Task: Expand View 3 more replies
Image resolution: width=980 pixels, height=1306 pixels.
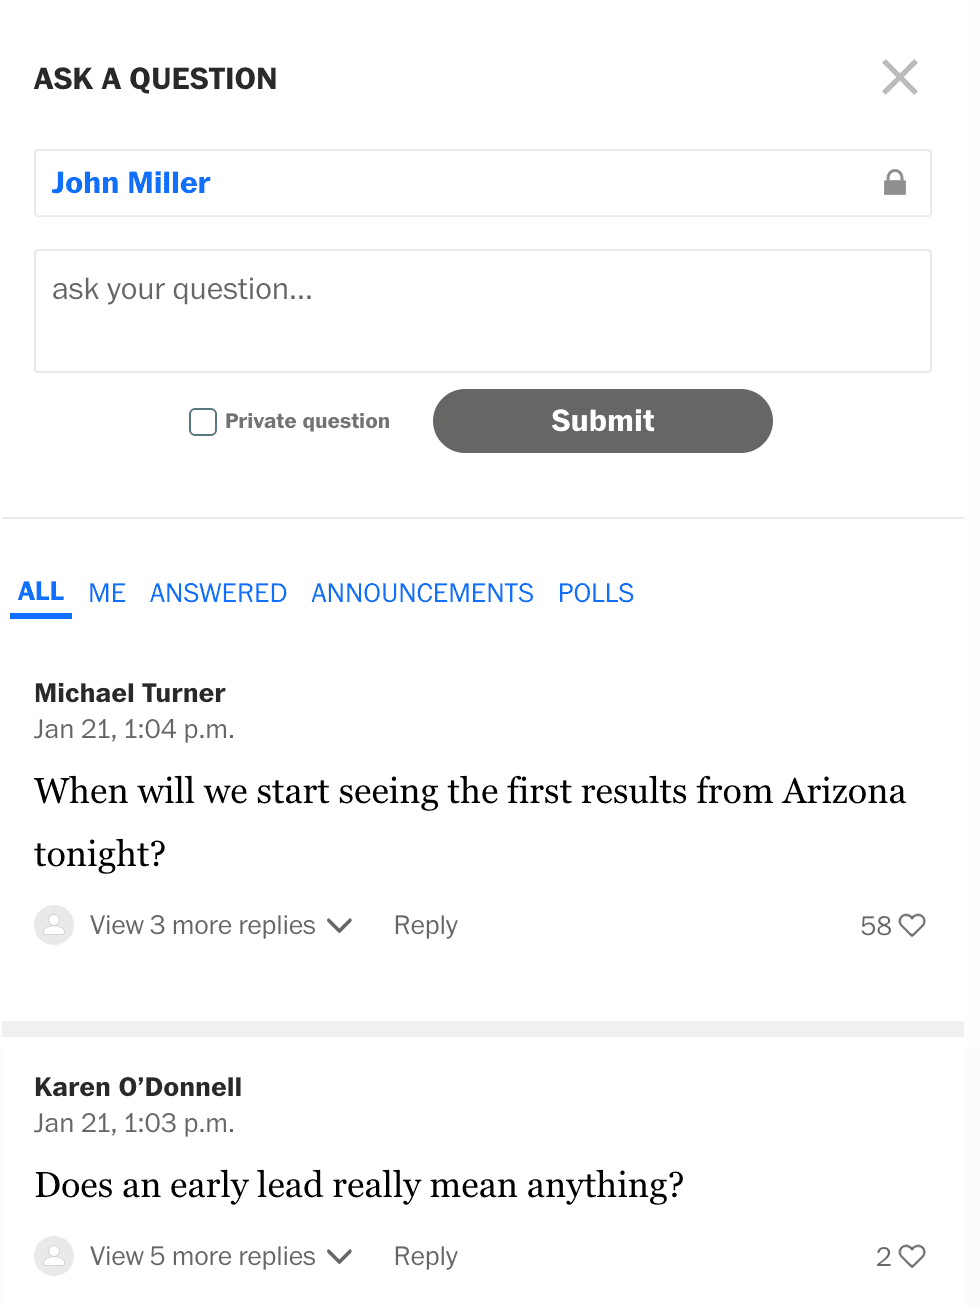Action: [x=220, y=925]
